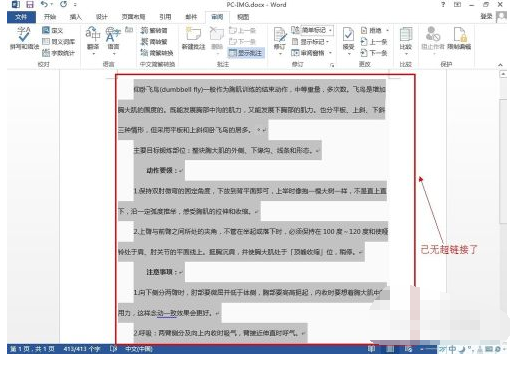Toggle the 显示批注 show comments button
Screen dimensions: 530x366
246,53
